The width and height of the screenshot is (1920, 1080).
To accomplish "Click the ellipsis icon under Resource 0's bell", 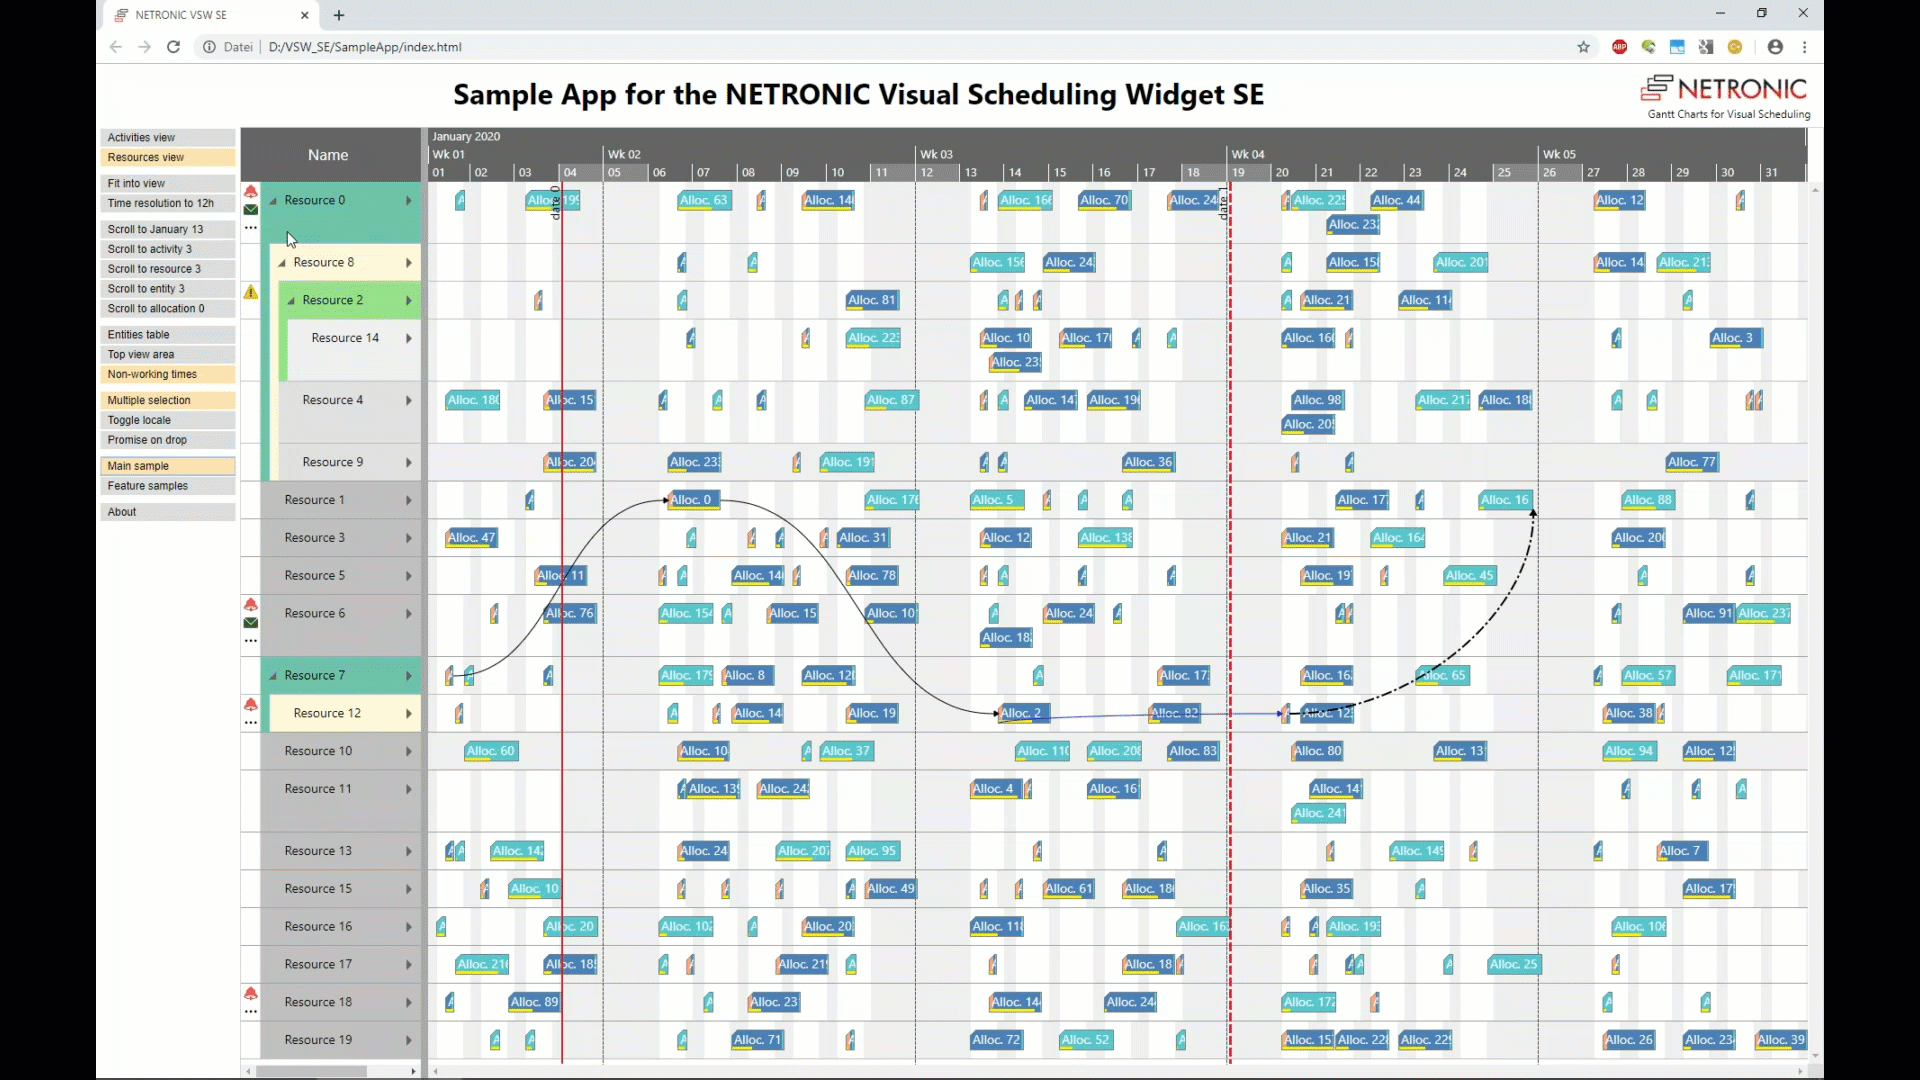I will pyautogui.click(x=251, y=228).
